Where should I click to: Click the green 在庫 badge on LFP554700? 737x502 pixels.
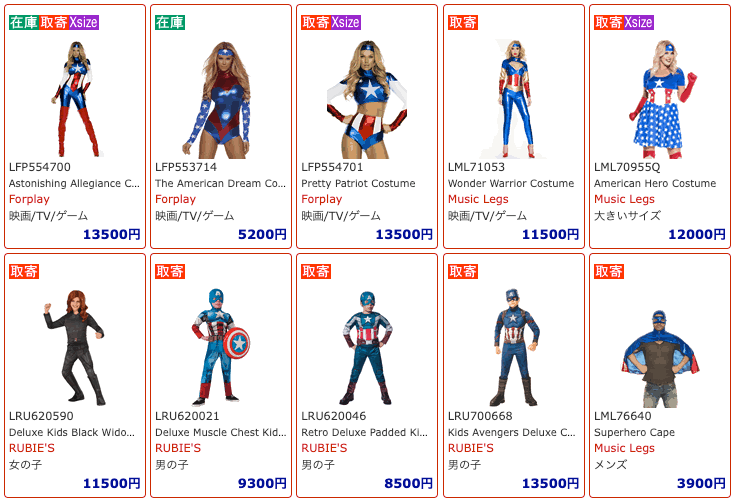coord(24,22)
